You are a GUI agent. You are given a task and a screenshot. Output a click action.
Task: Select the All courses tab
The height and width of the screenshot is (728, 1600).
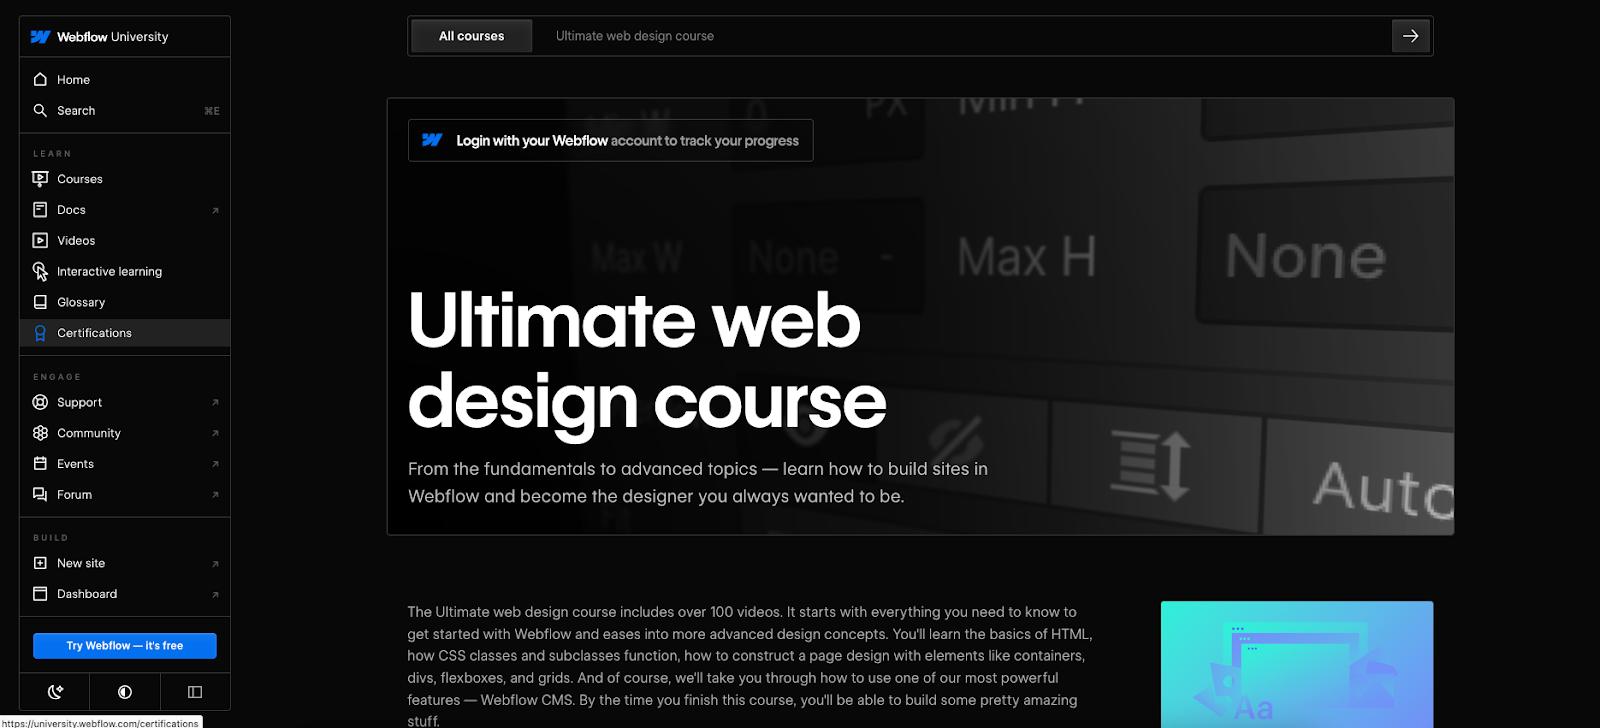coord(472,36)
